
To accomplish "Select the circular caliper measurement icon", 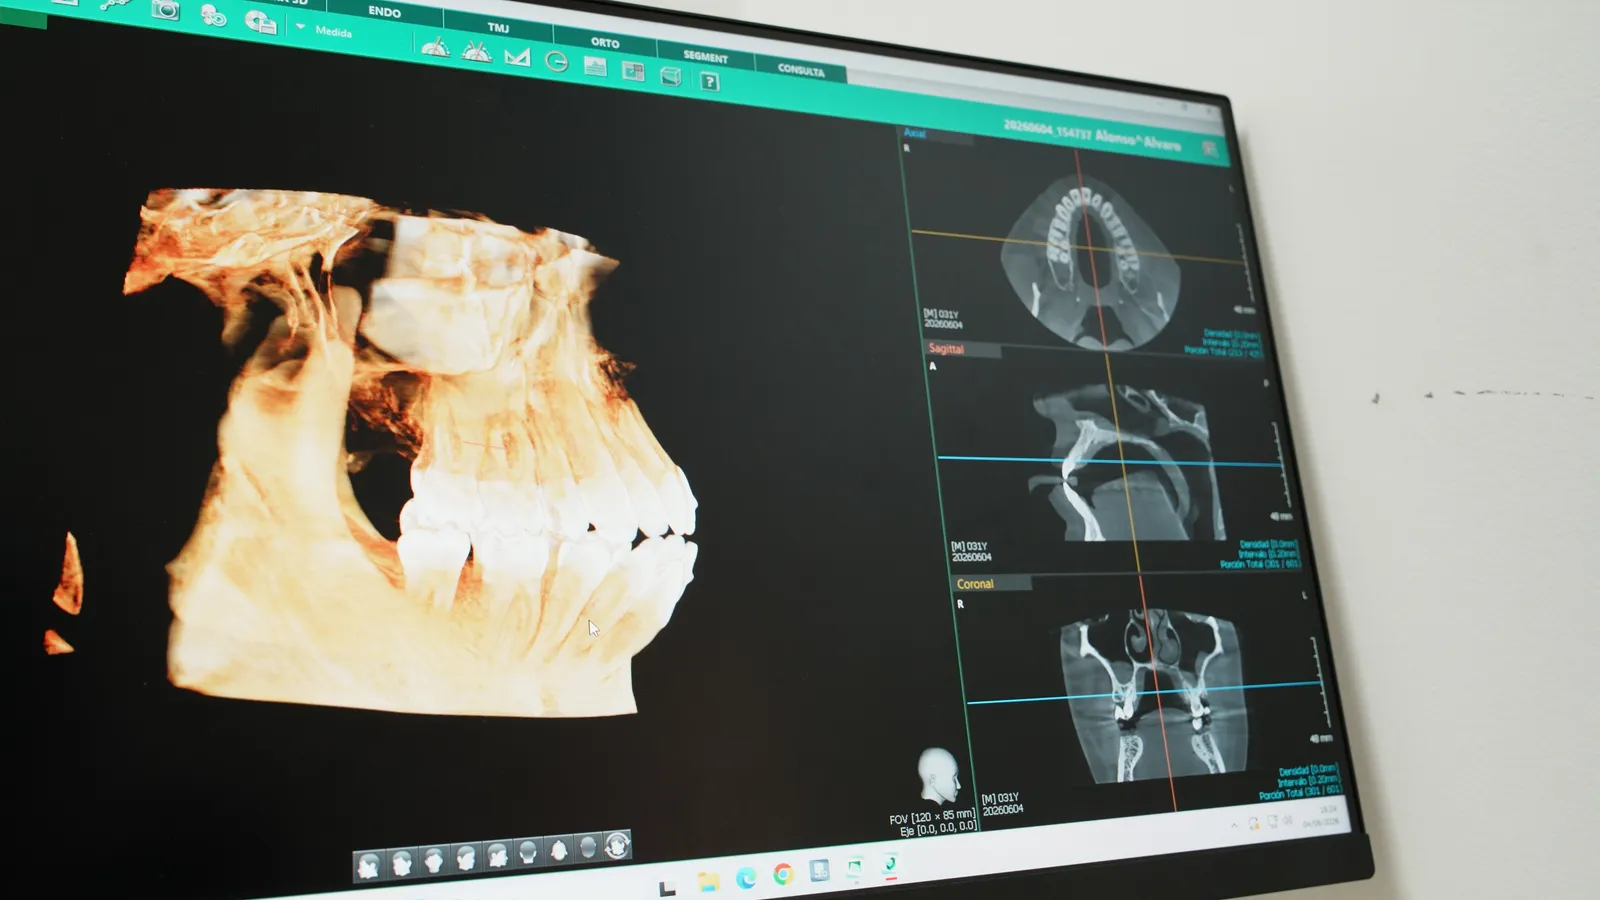I will [x=556, y=62].
